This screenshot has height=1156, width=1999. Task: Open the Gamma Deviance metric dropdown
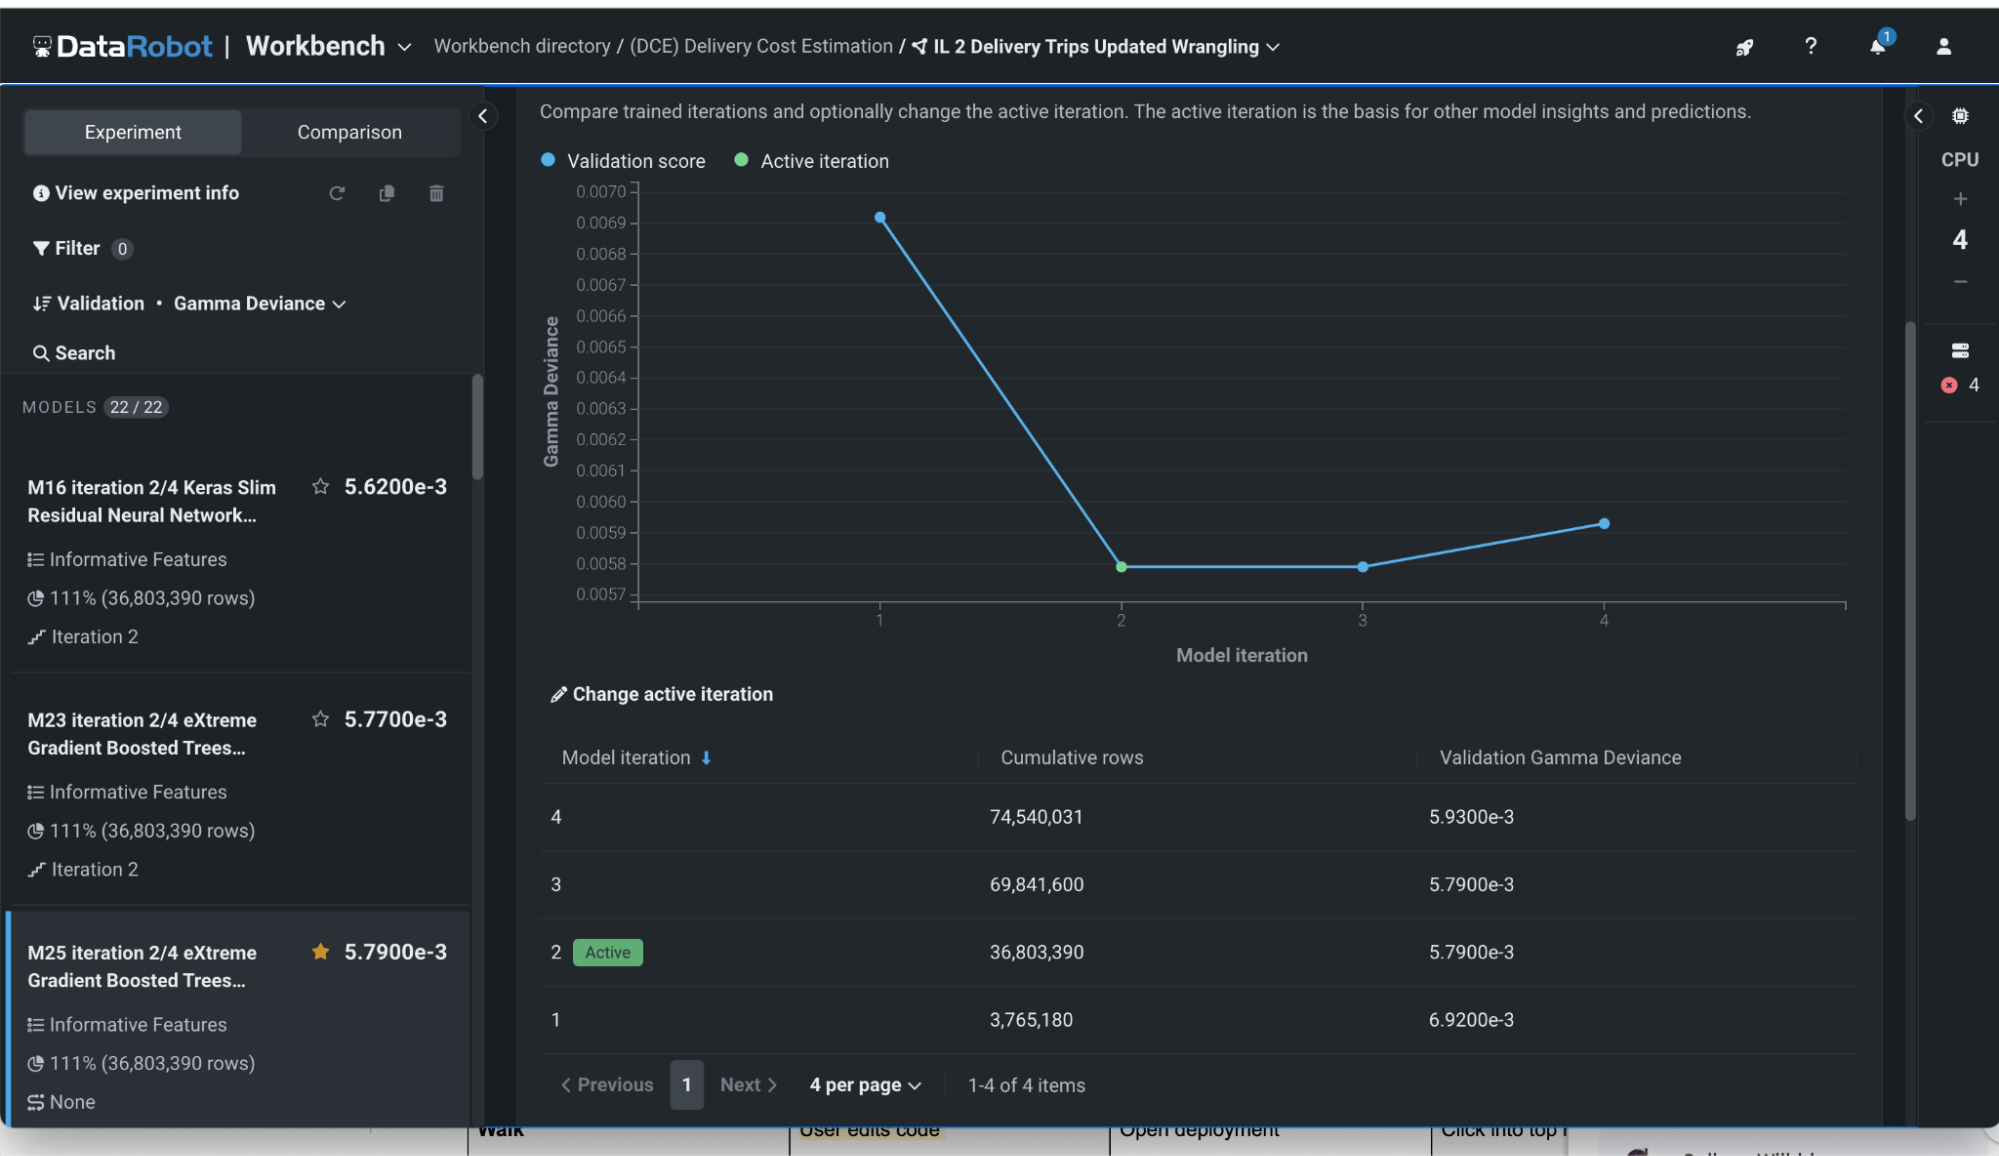point(259,303)
